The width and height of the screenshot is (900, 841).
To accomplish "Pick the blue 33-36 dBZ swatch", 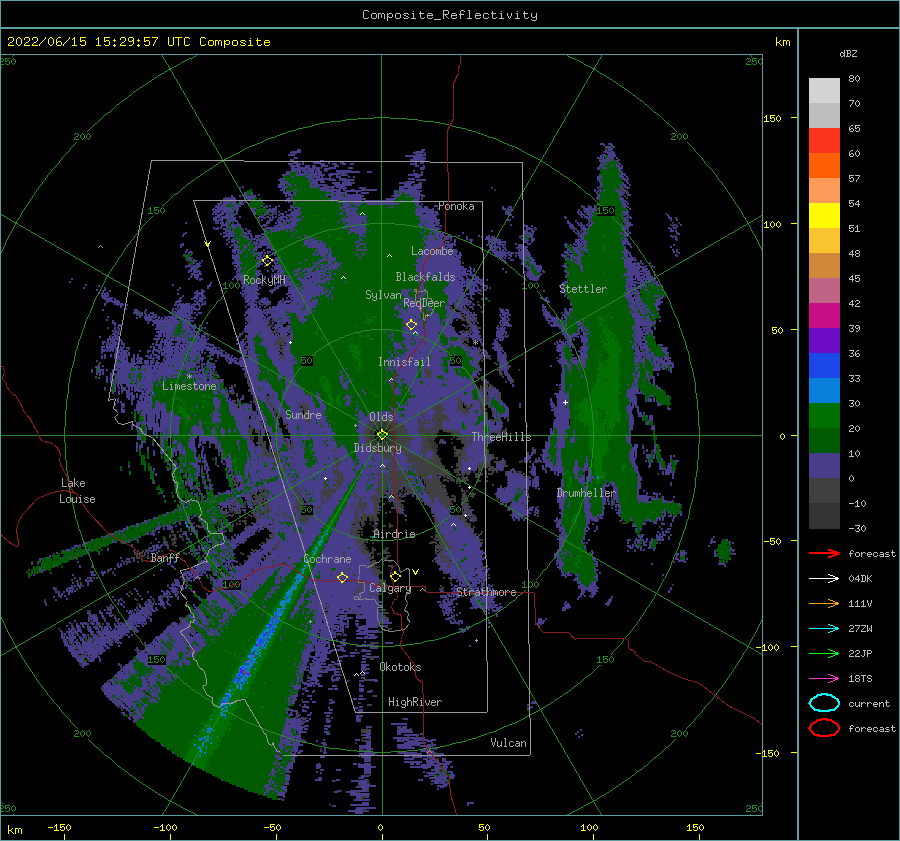I will pyautogui.click(x=824, y=366).
